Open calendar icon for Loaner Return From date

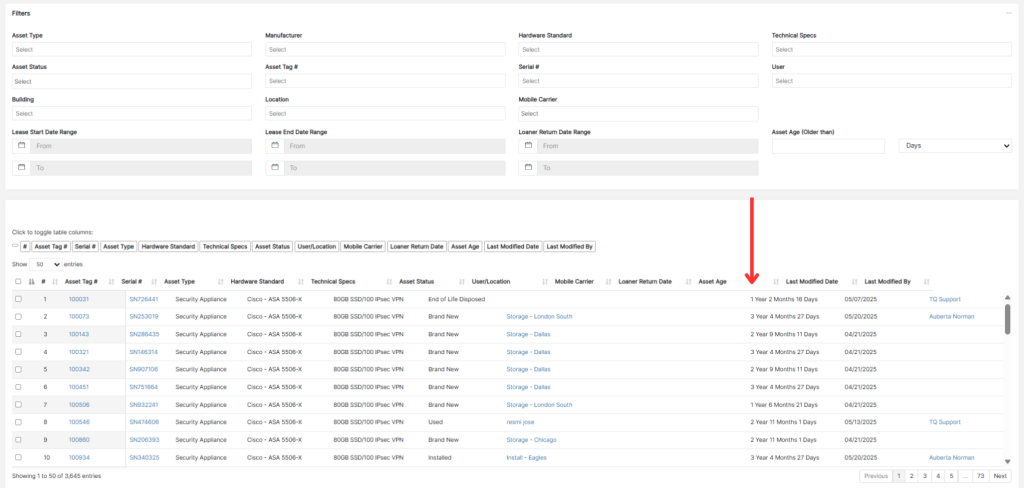click(528, 146)
